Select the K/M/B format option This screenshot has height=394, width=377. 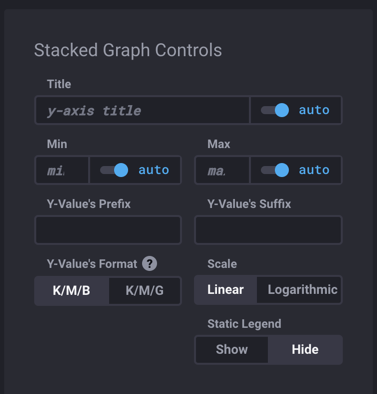[72, 290]
